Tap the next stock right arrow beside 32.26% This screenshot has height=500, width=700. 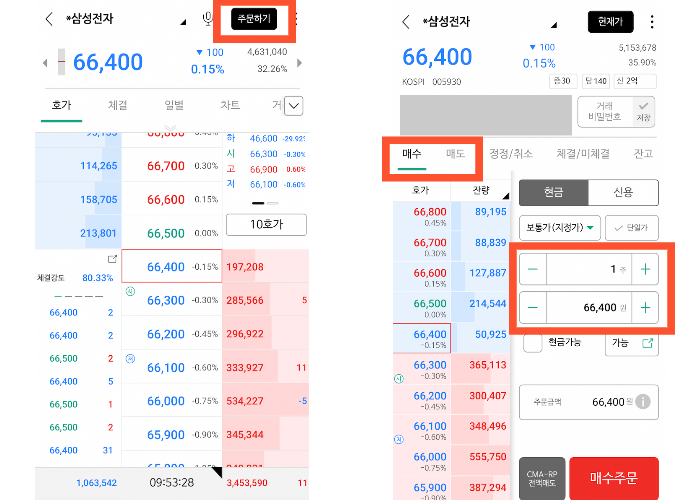pyautogui.click(x=299, y=63)
